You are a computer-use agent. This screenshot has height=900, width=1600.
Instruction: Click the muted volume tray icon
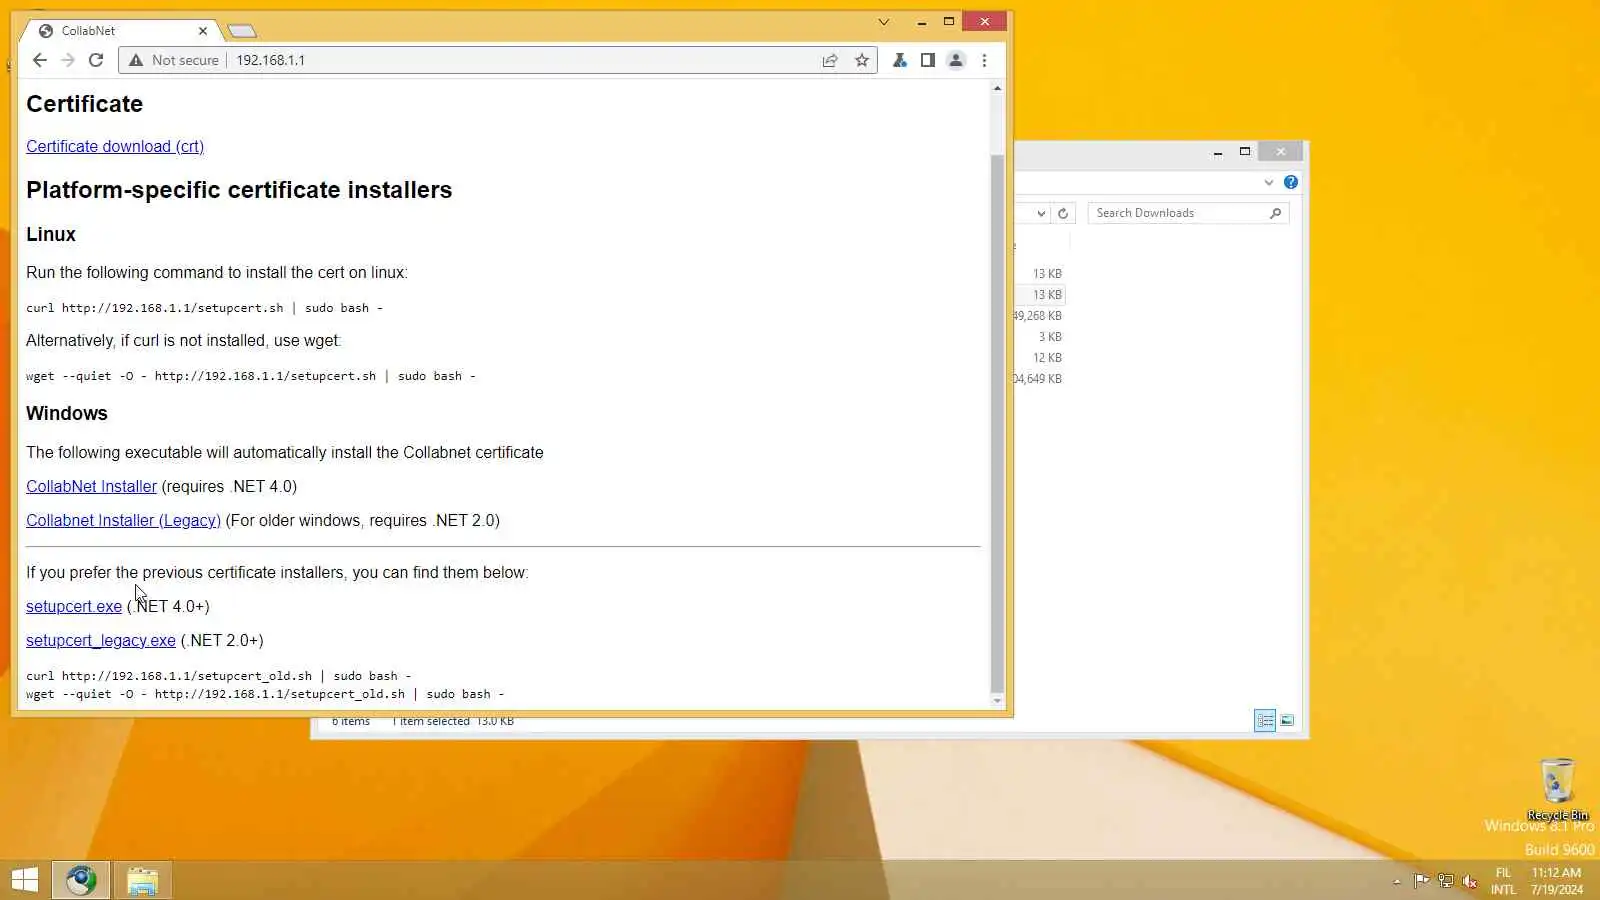tap(1469, 881)
